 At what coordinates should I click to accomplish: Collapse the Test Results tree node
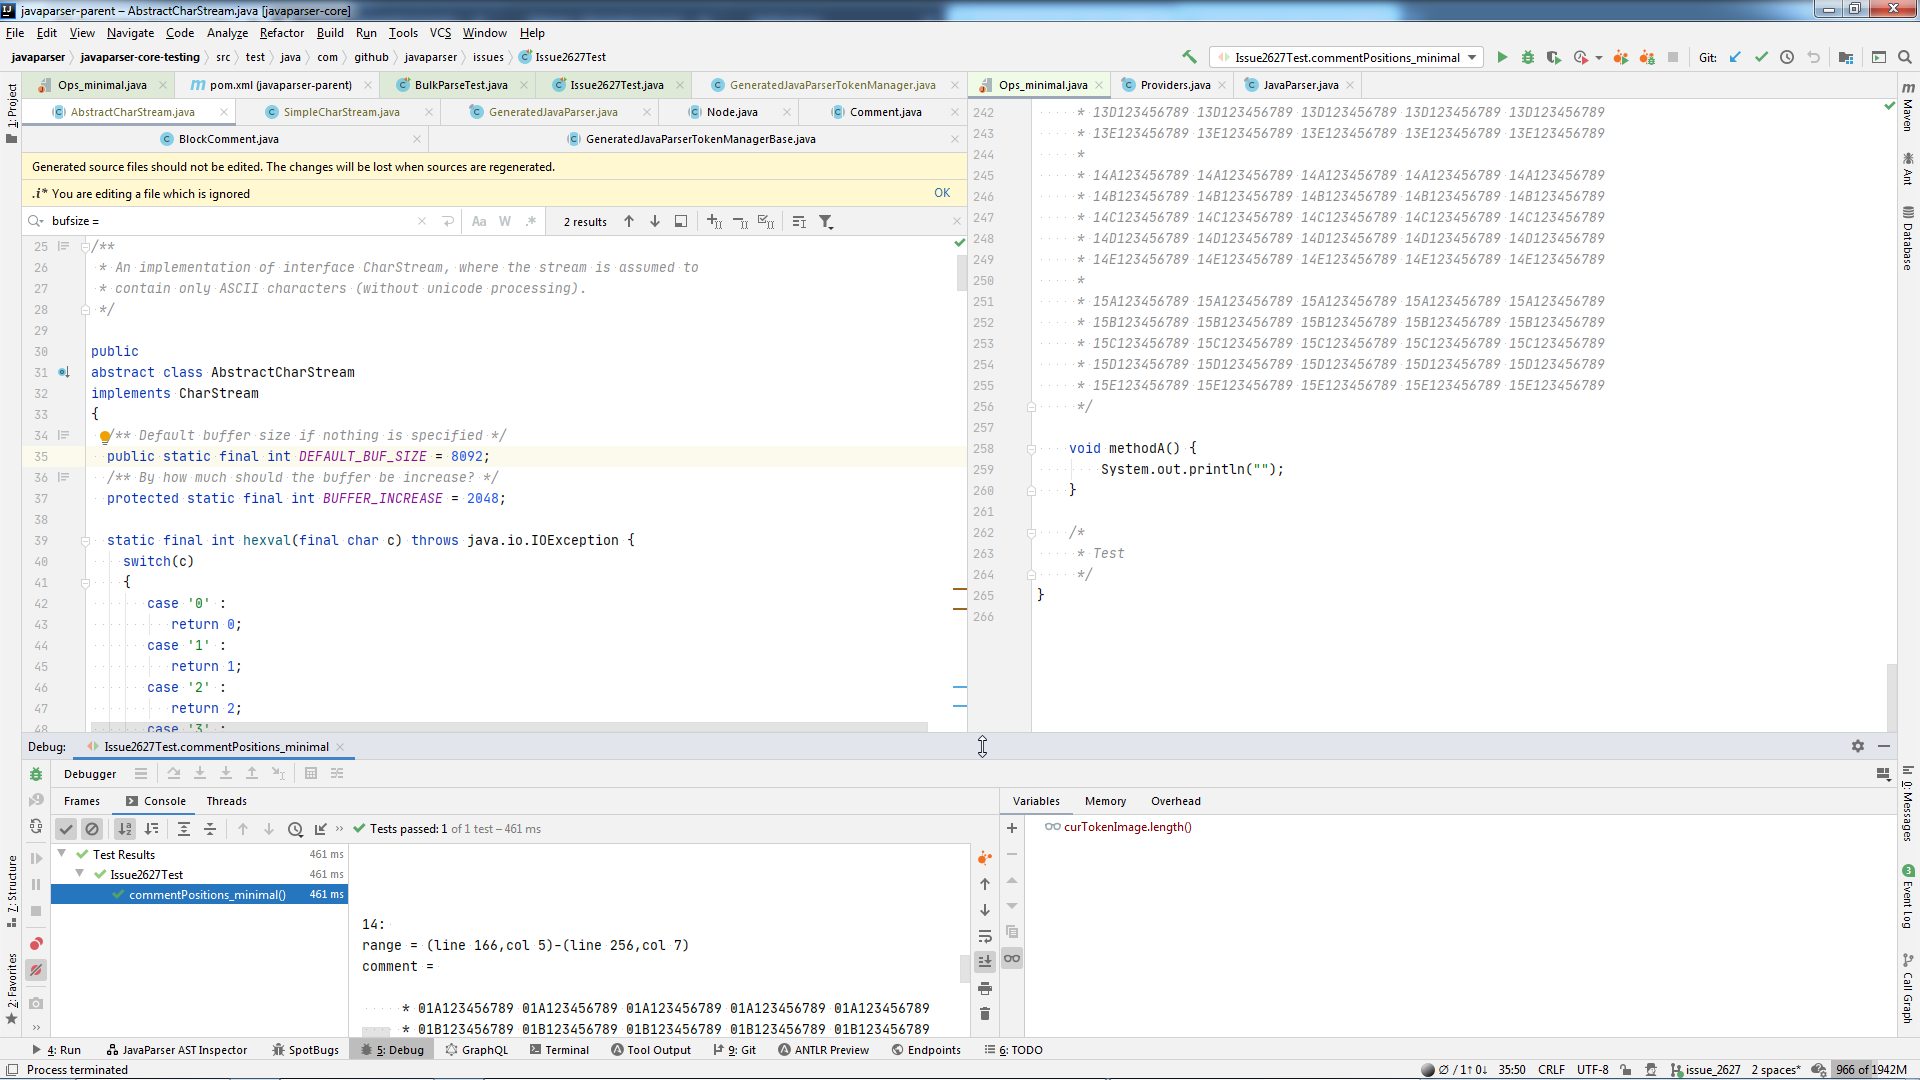coord(62,854)
